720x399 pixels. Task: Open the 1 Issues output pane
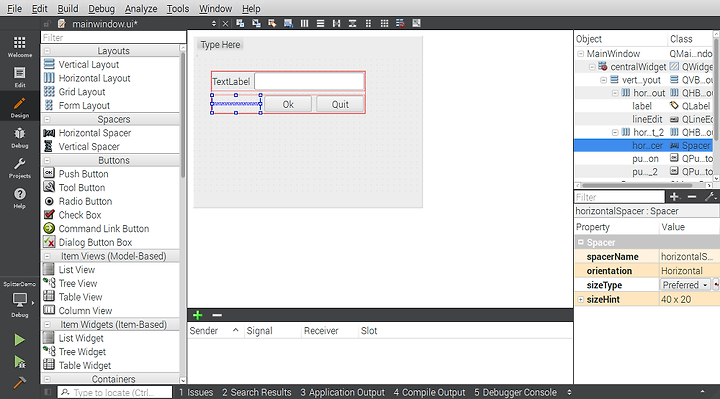click(196, 393)
